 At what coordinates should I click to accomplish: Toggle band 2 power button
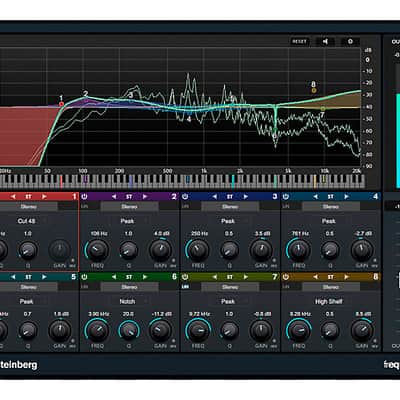pos(84,197)
